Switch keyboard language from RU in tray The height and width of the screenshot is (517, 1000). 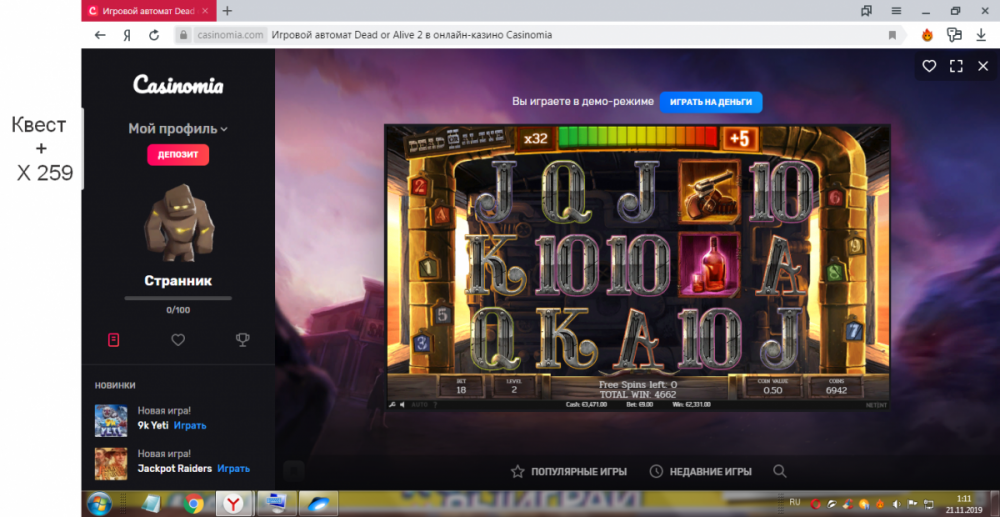tap(795, 500)
